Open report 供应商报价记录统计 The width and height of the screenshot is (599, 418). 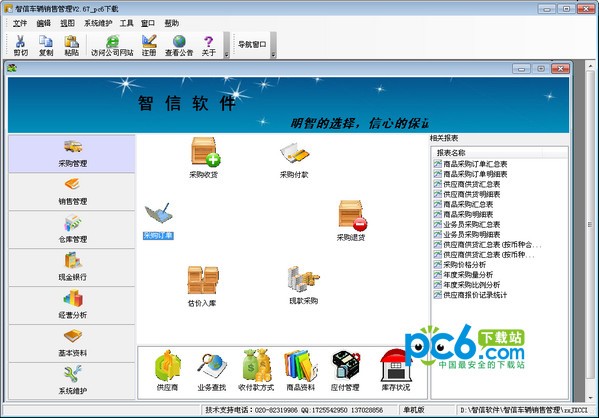pos(470,295)
